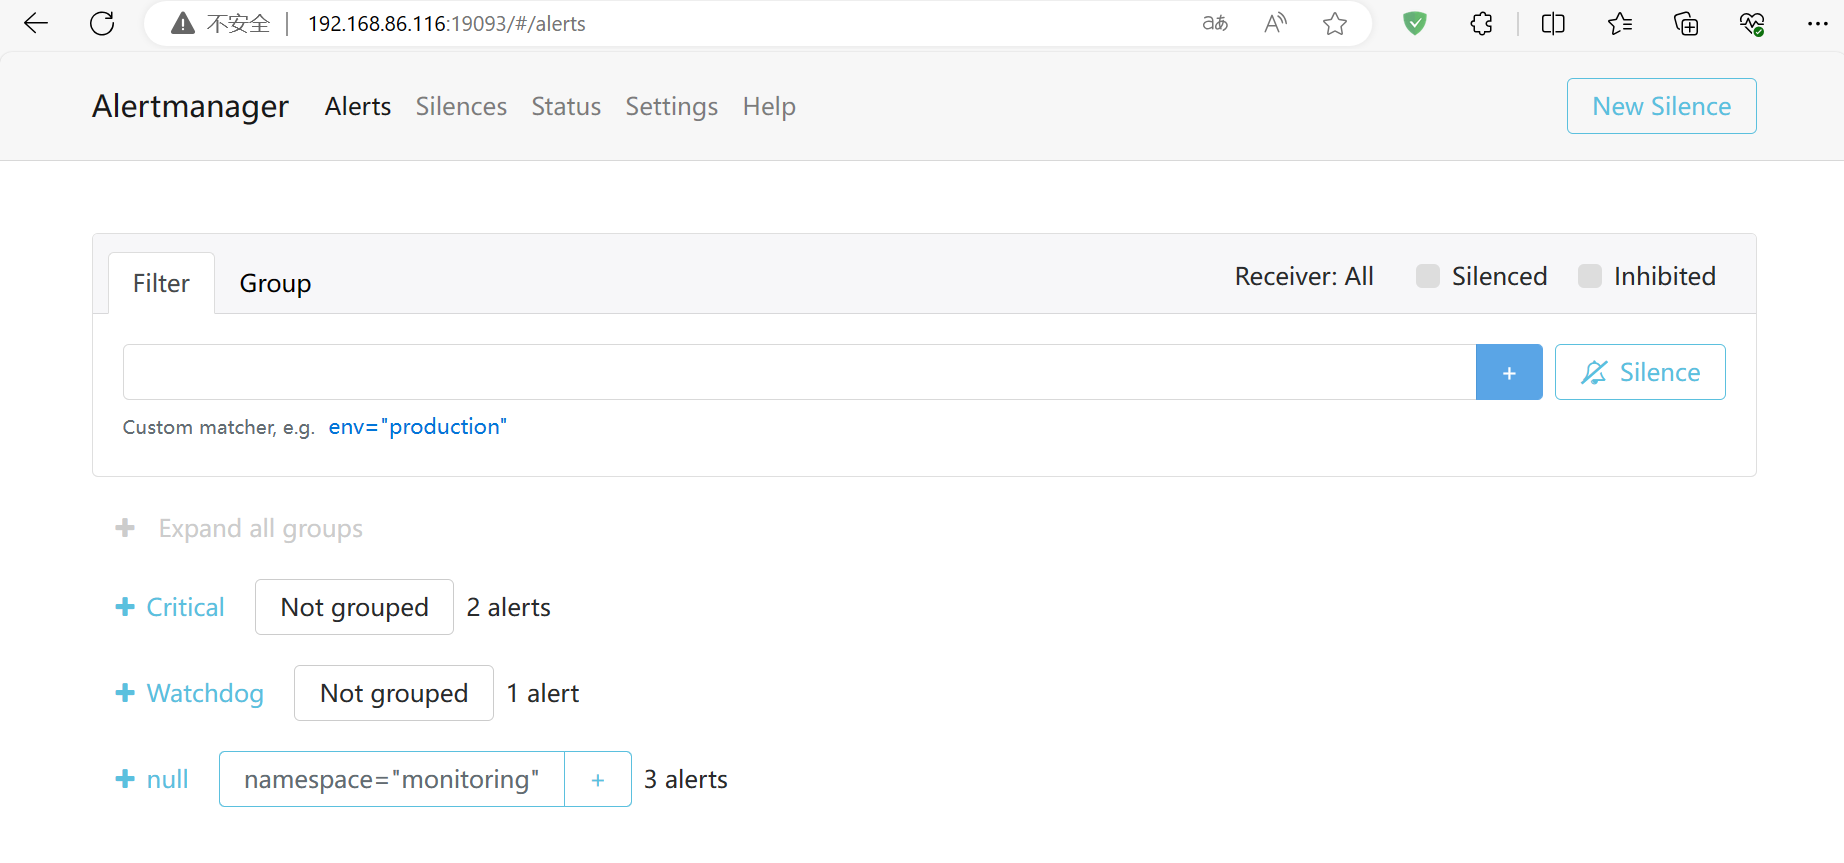The image size is (1844, 863).
Task: Click the Expand all groups plus icon
Action: (x=125, y=528)
